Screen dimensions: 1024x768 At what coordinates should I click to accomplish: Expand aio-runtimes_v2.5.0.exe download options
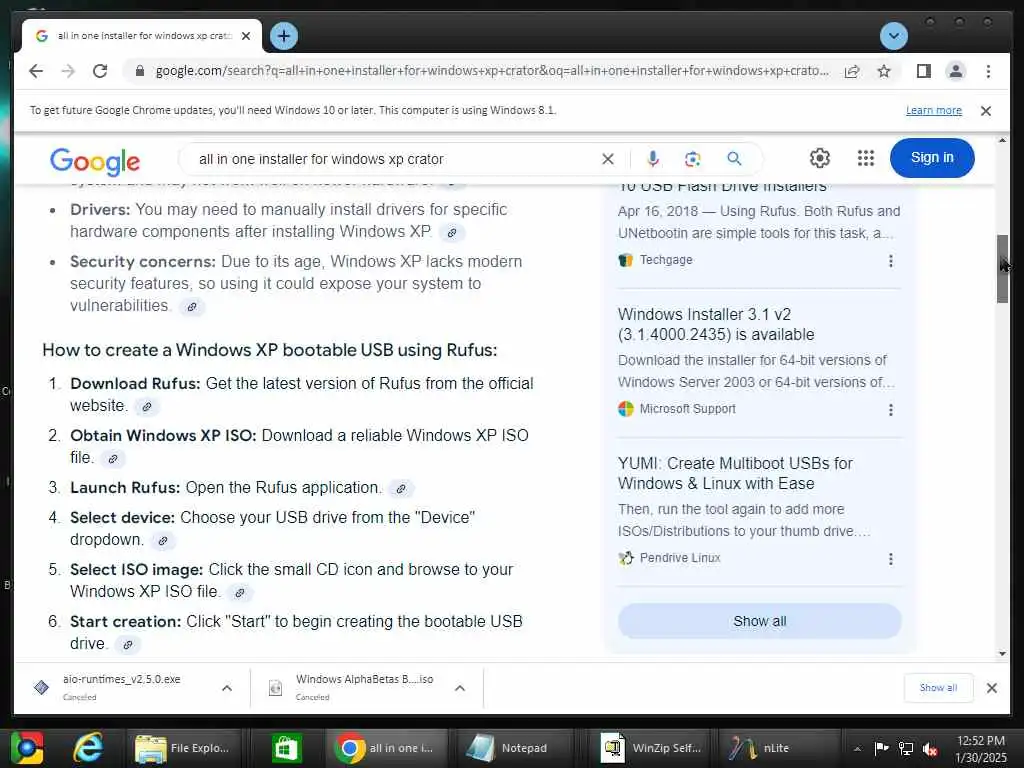pos(227,688)
